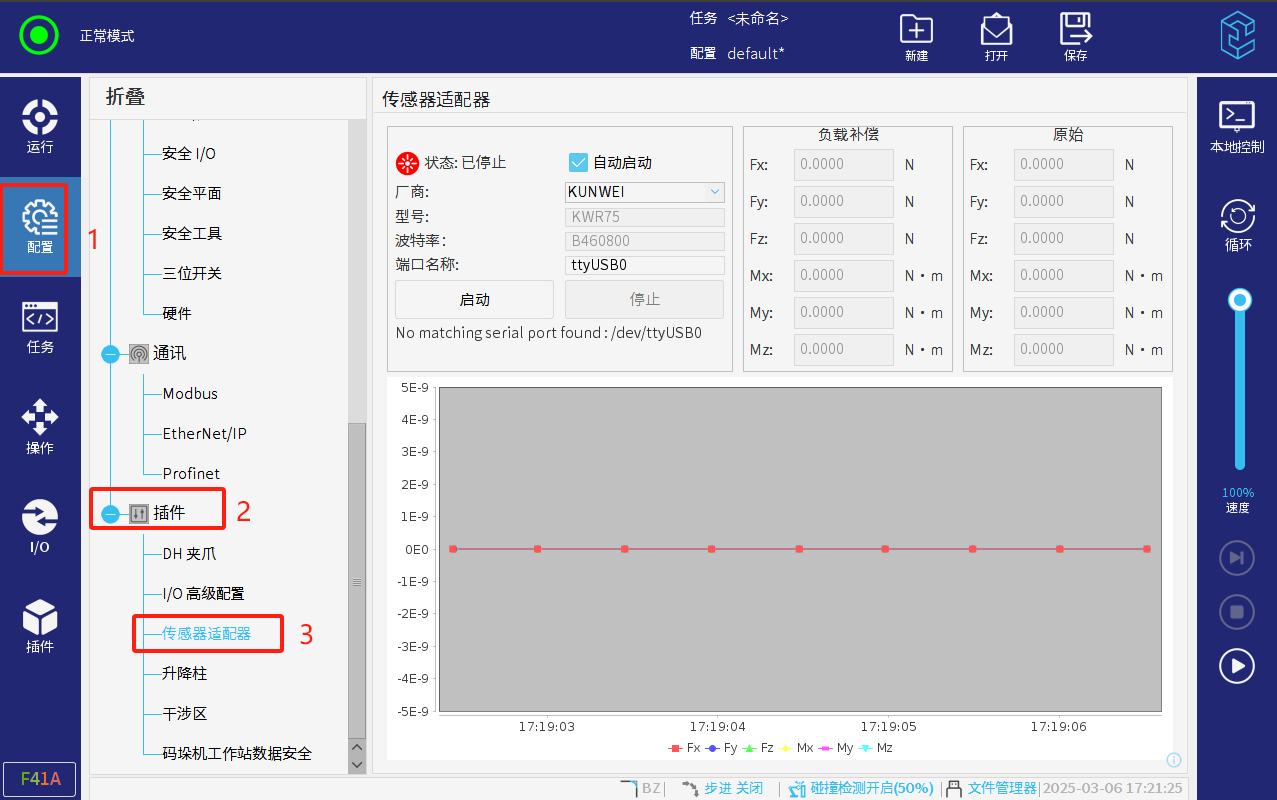Click the 启动 start button
This screenshot has width=1277, height=800.
click(474, 300)
